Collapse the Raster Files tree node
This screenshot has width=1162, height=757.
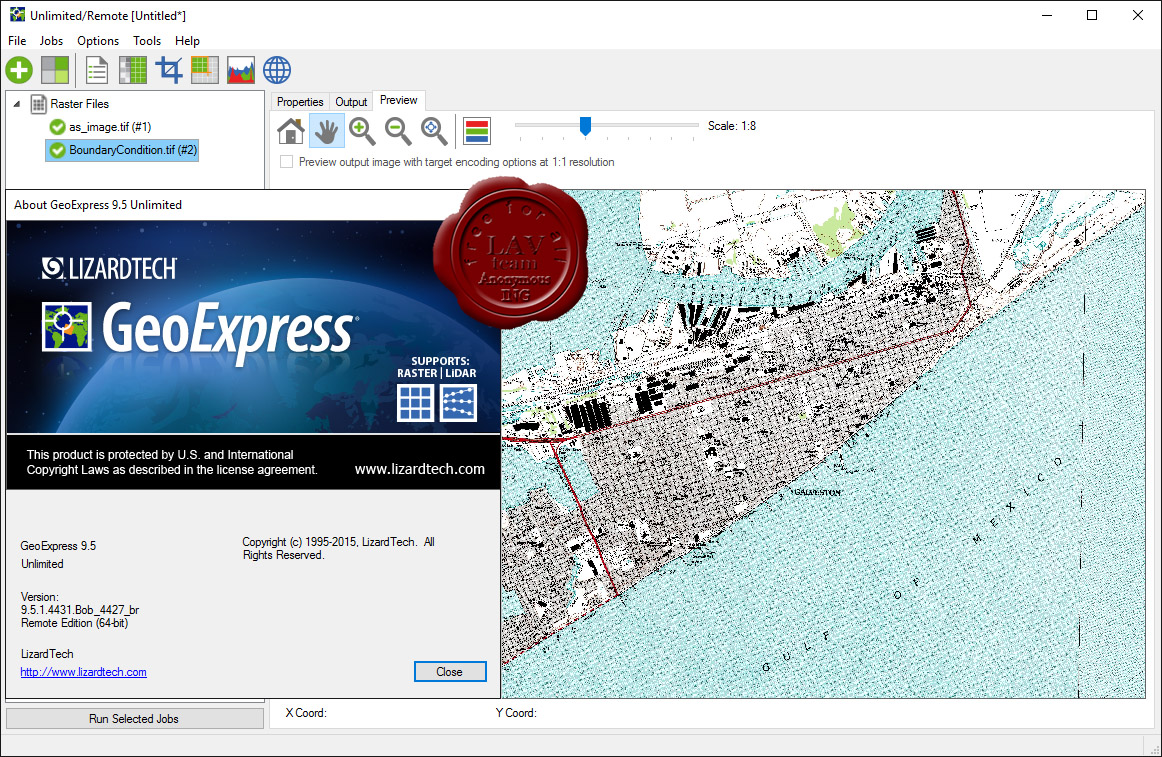16,104
